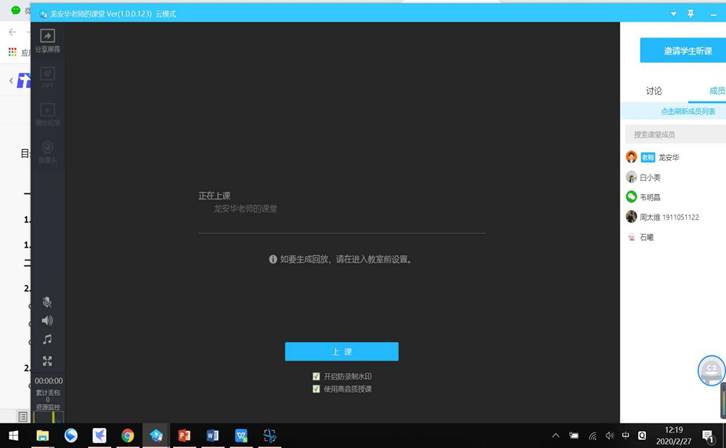Screen dimensions: 726x448
Task: Click the music note icon
Action: click(47, 340)
